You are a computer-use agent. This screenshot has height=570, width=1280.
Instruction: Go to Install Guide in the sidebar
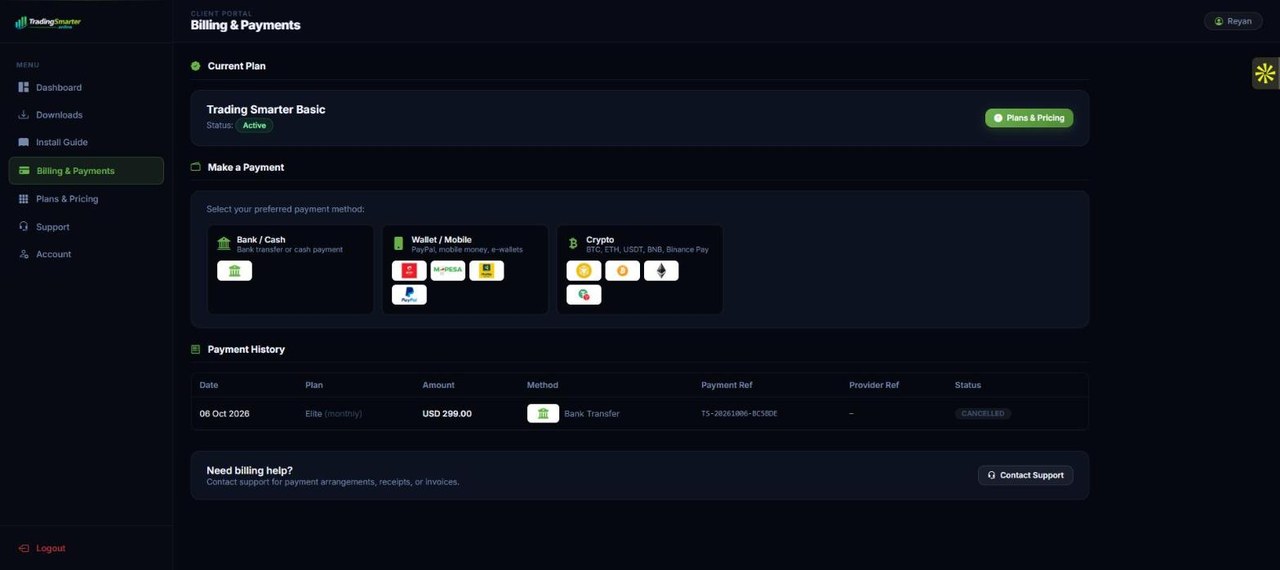(x=86, y=142)
